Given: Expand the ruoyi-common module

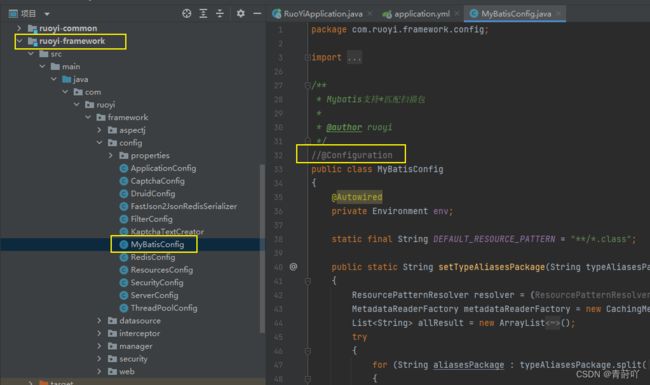Looking at the screenshot, I should (19, 28).
